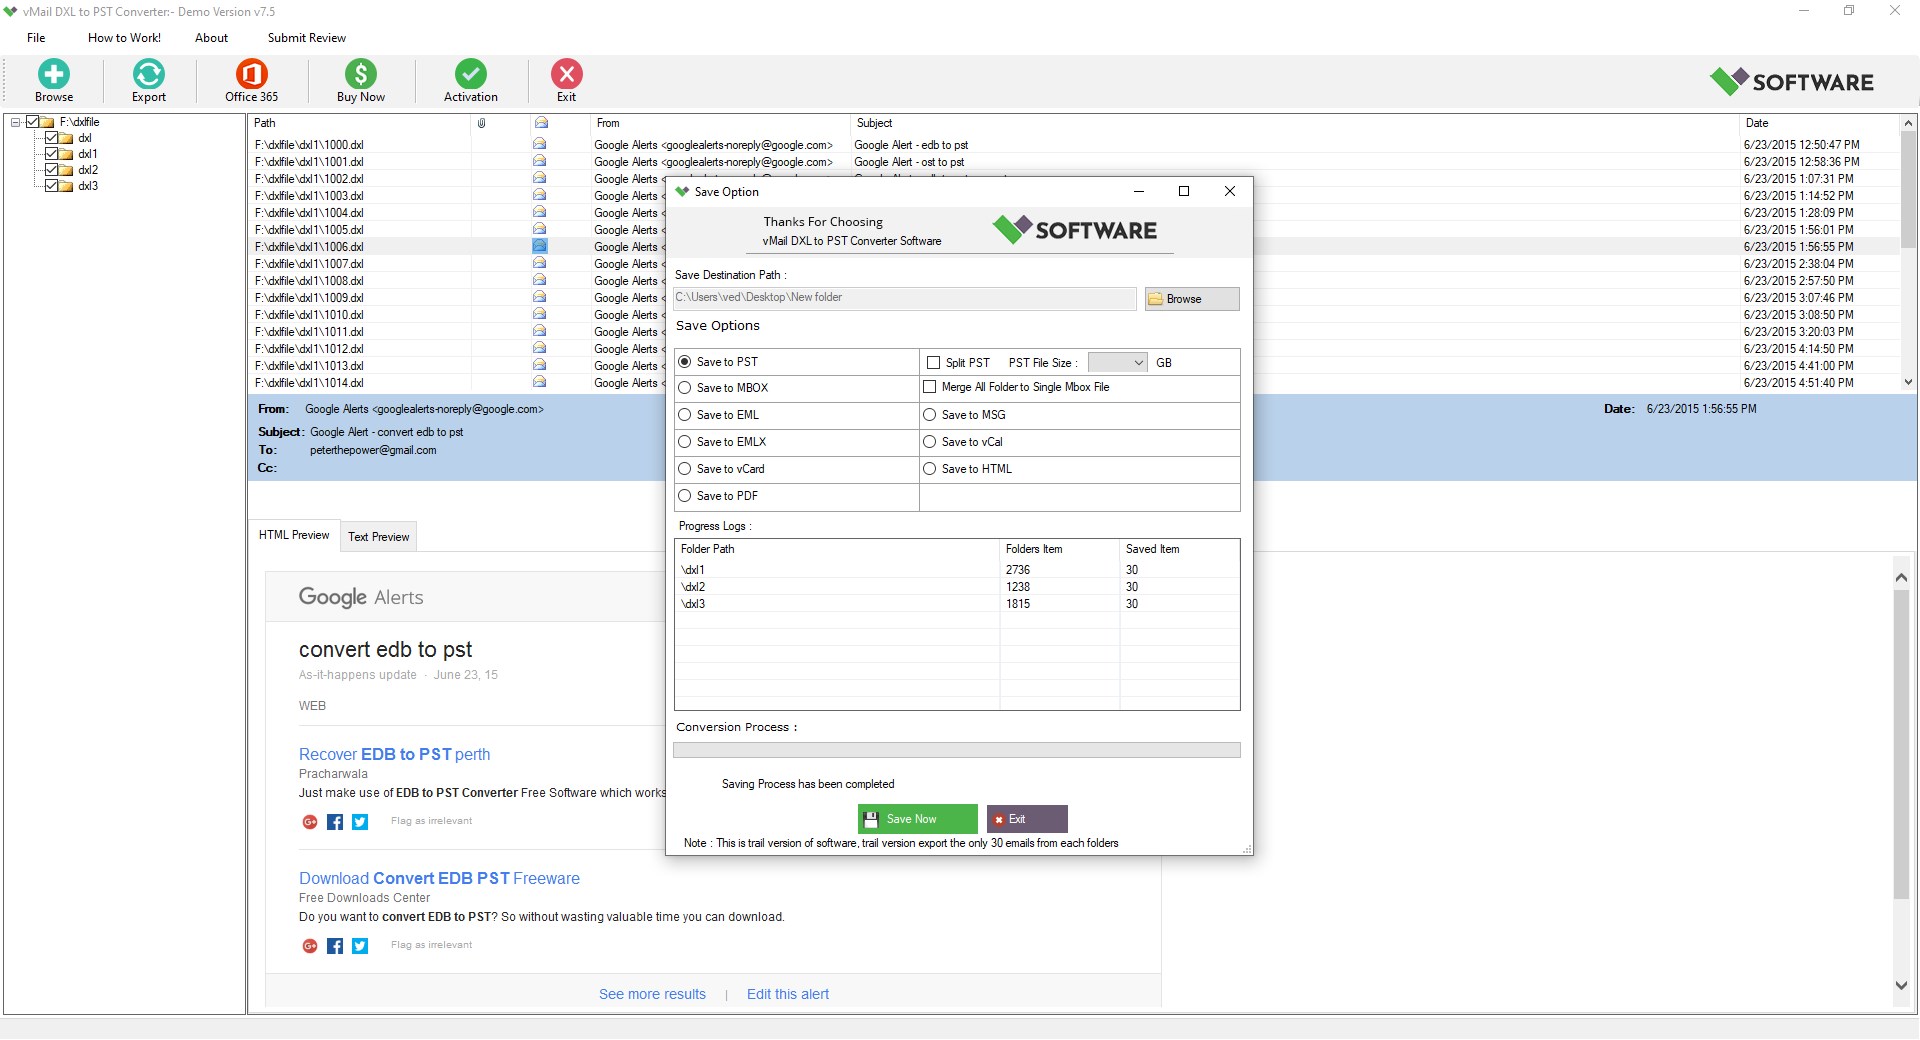The image size is (1920, 1040).
Task: Click the Google+ icon under Free Downloads Center
Action: (x=310, y=946)
